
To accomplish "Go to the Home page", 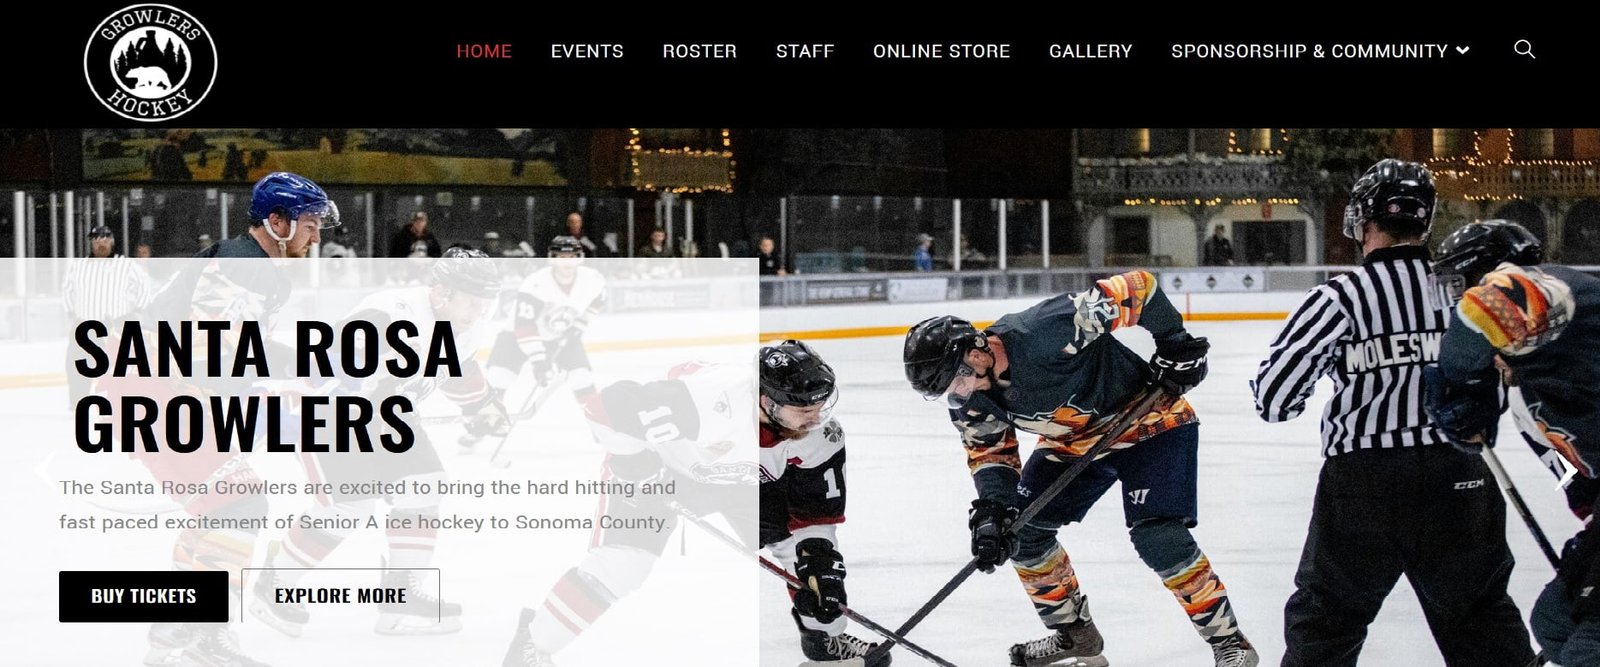I will (484, 51).
